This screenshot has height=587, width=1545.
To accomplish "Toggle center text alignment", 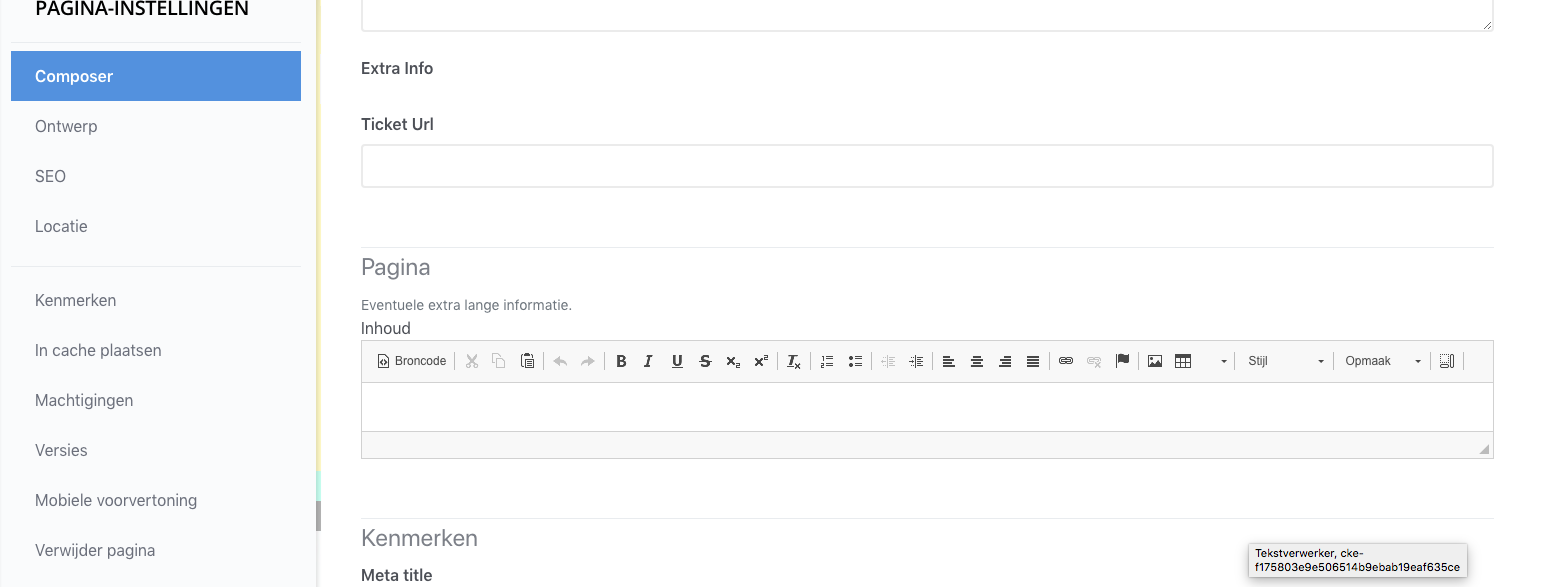I will pos(977,361).
